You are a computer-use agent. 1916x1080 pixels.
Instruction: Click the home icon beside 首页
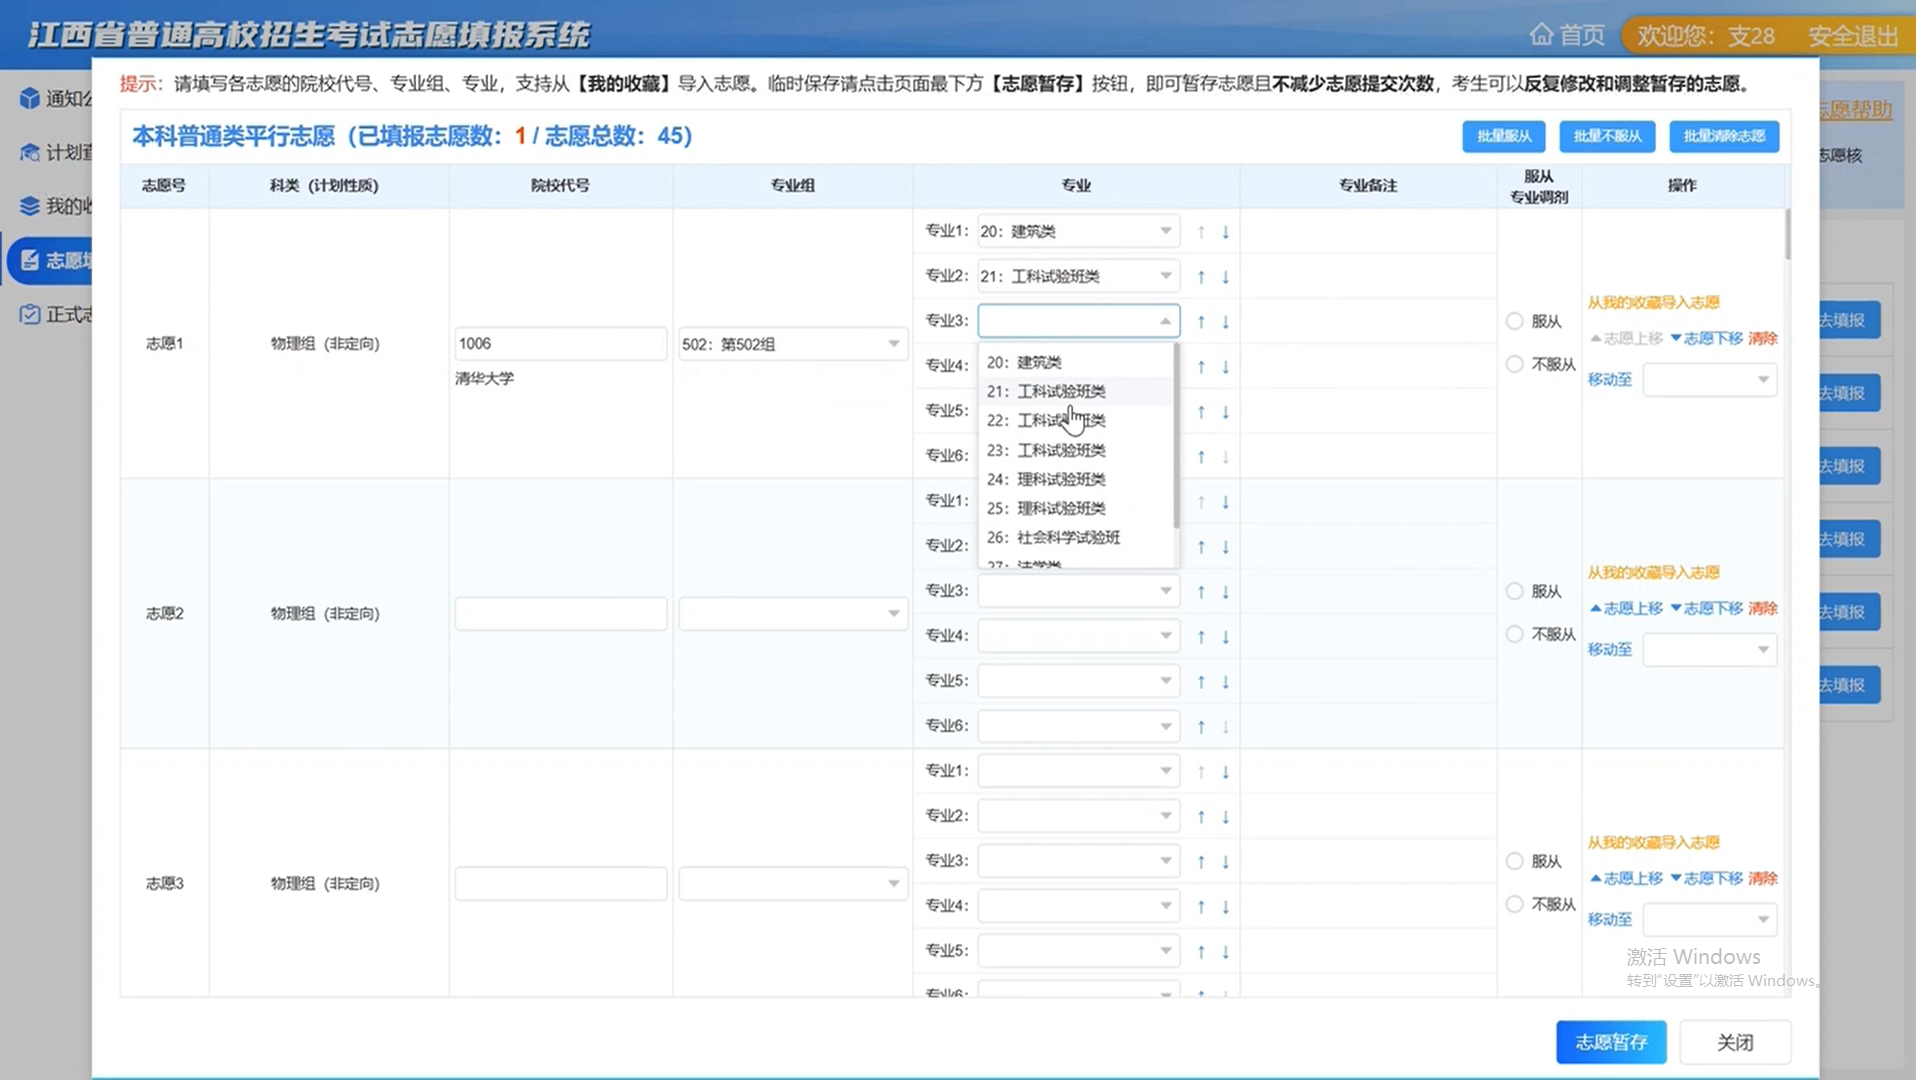1540,35
